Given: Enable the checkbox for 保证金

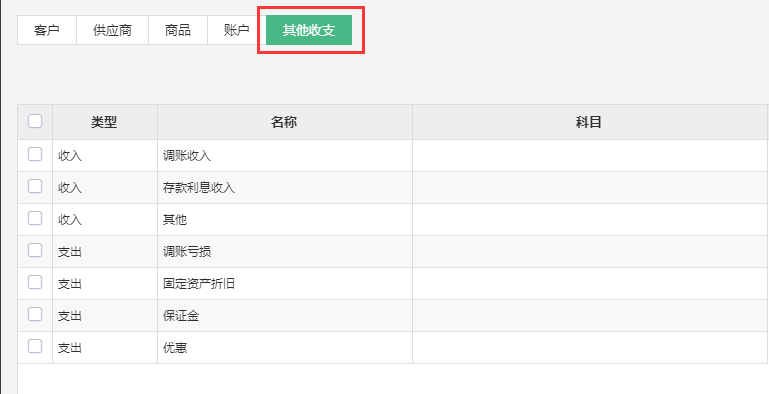Looking at the screenshot, I should click(35, 315).
